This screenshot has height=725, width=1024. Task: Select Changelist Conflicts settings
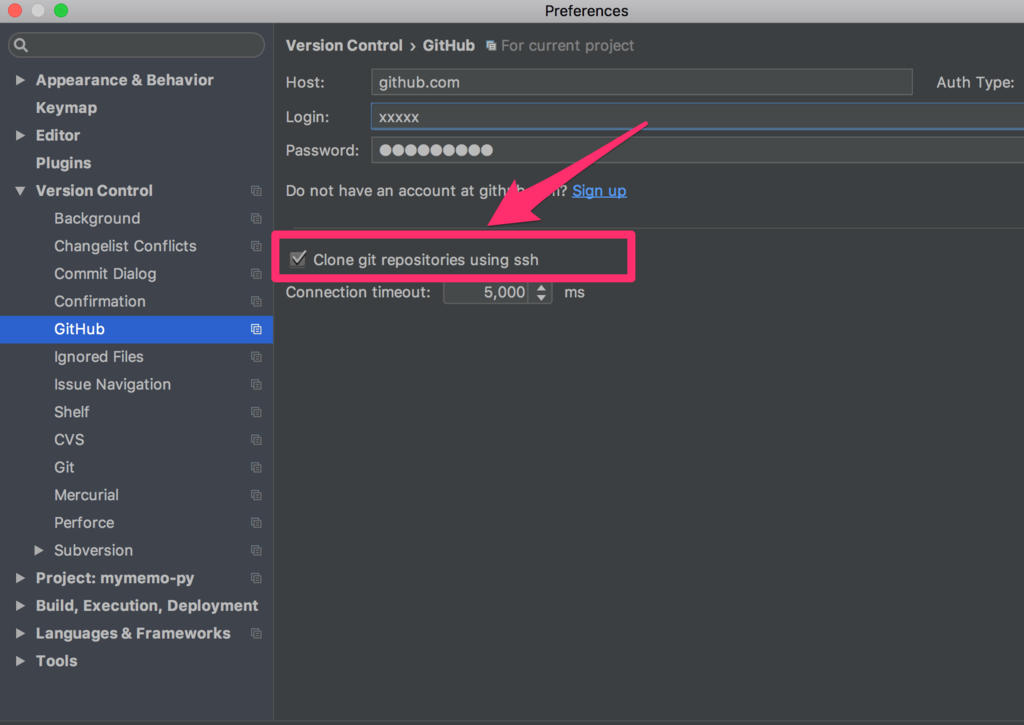(125, 246)
